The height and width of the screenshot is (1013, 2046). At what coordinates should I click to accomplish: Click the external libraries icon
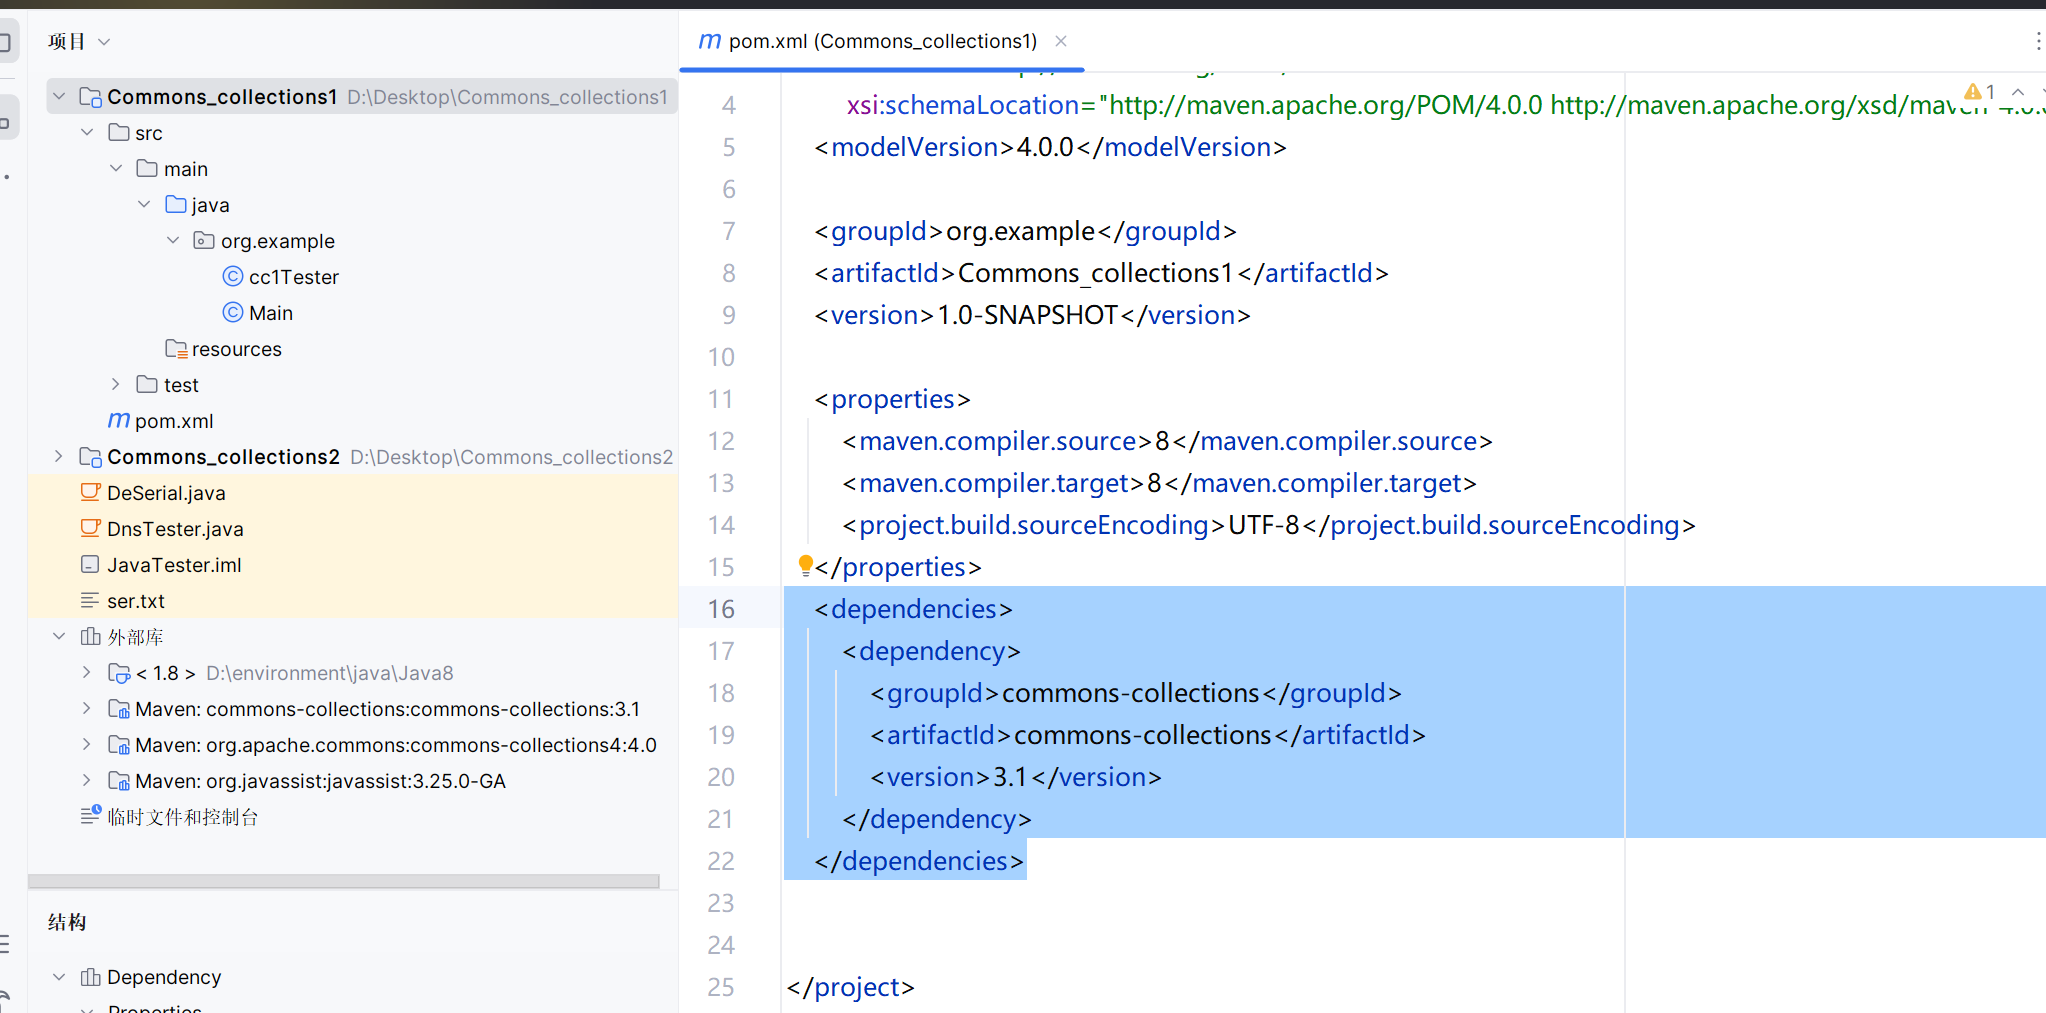(x=90, y=636)
